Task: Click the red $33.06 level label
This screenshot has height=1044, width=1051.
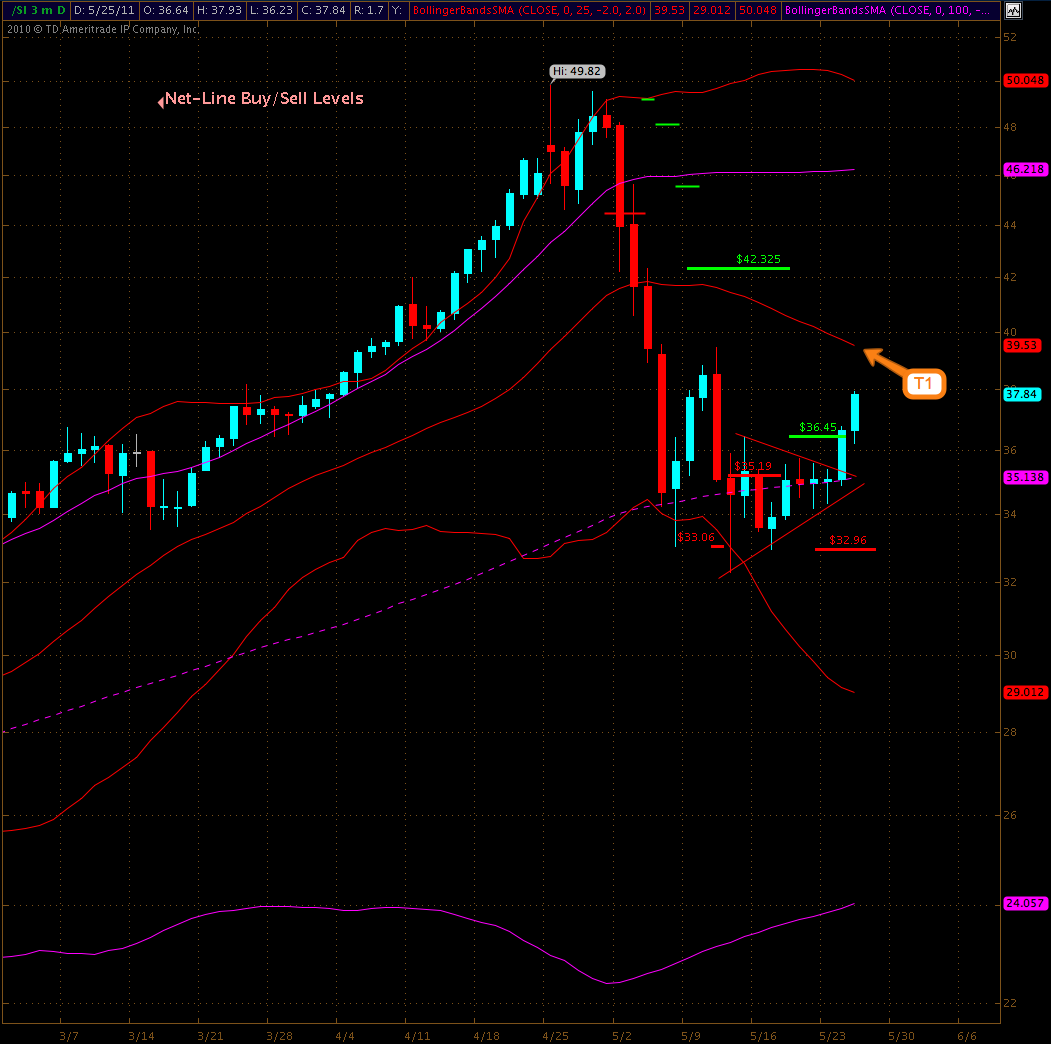Action: [x=696, y=537]
